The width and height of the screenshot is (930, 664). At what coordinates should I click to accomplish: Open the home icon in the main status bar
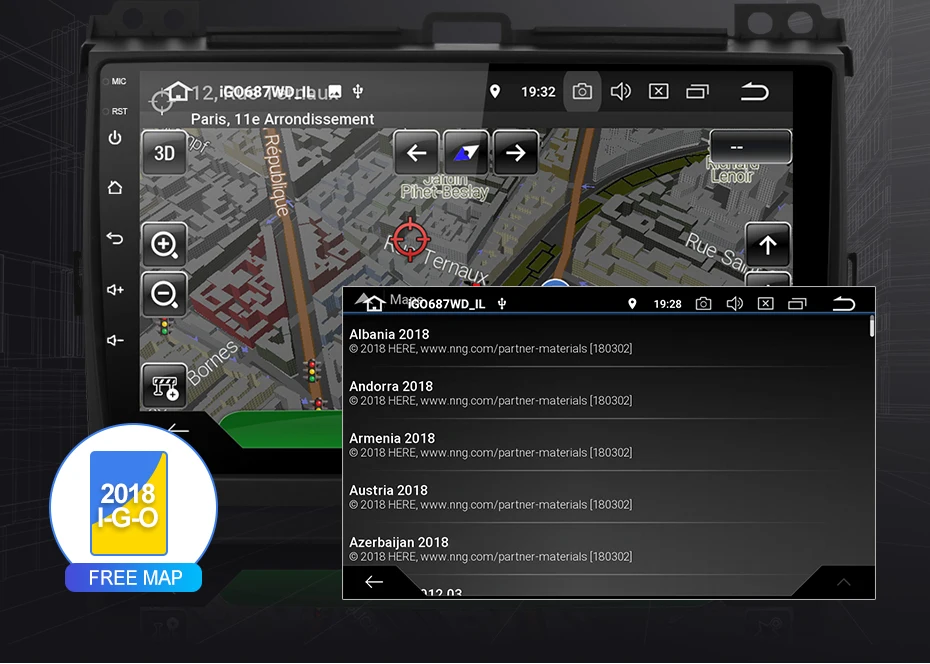177,91
